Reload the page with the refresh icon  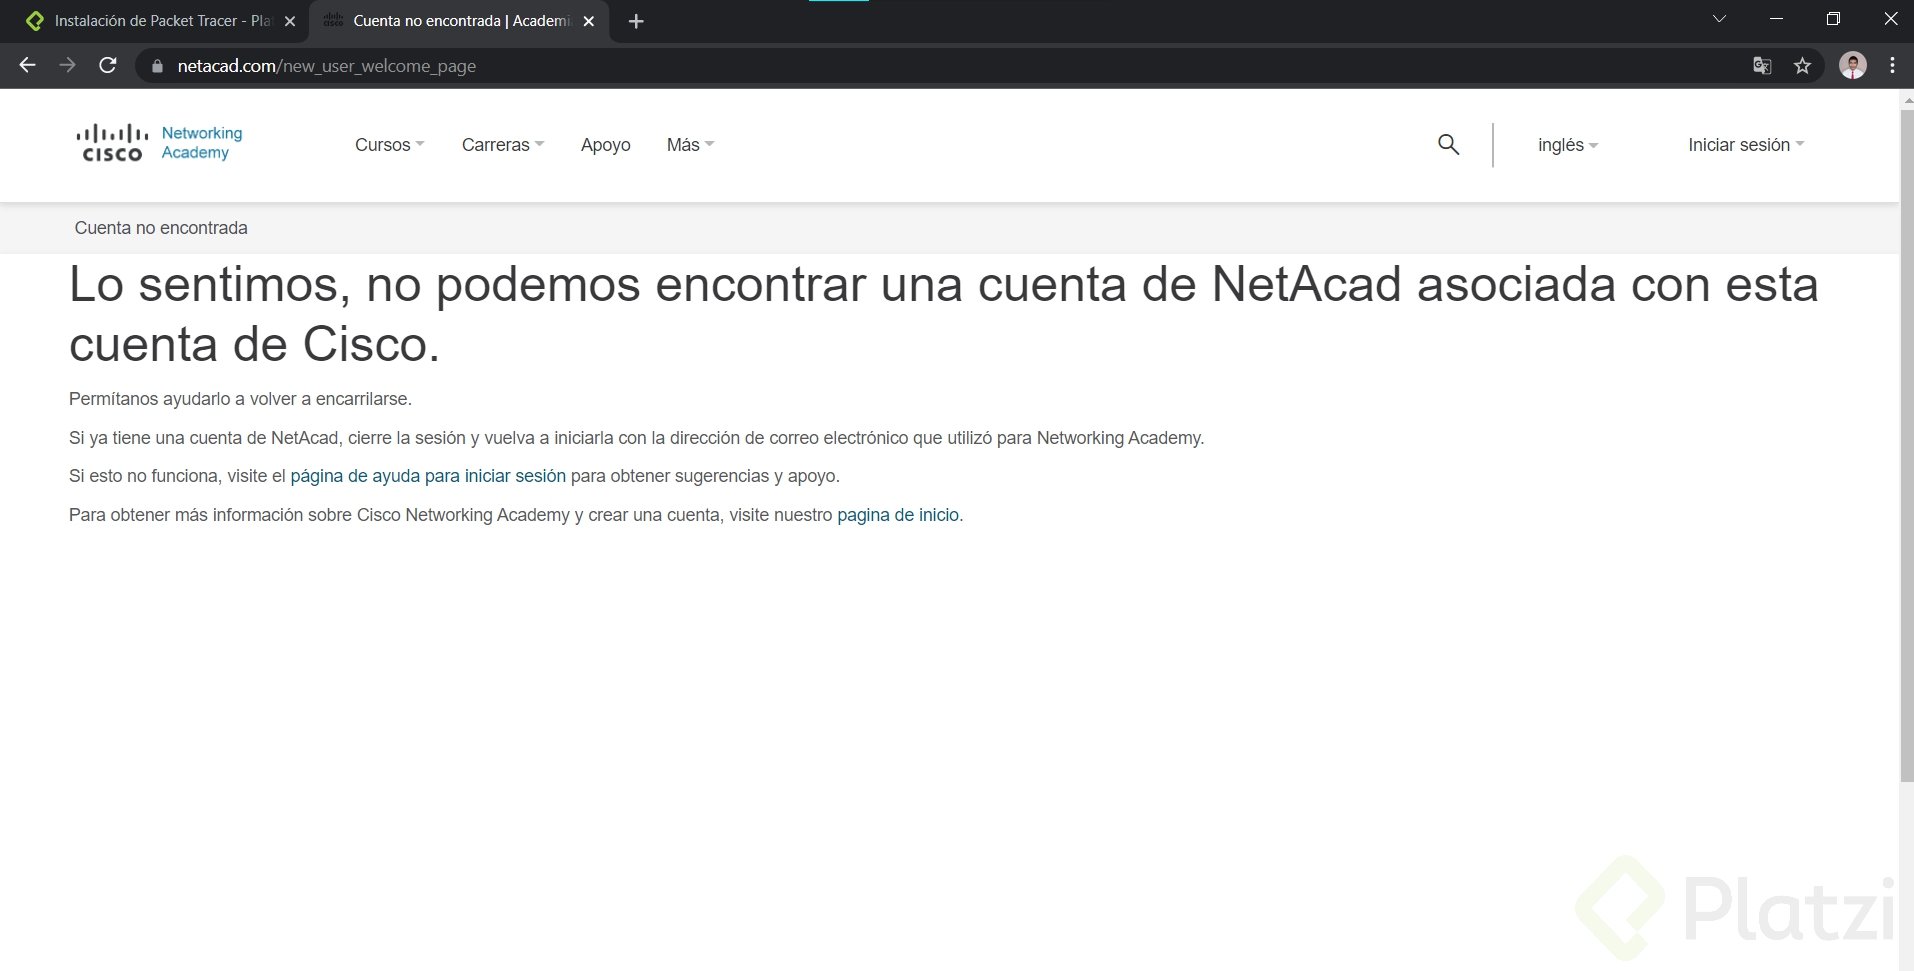coord(108,66)
